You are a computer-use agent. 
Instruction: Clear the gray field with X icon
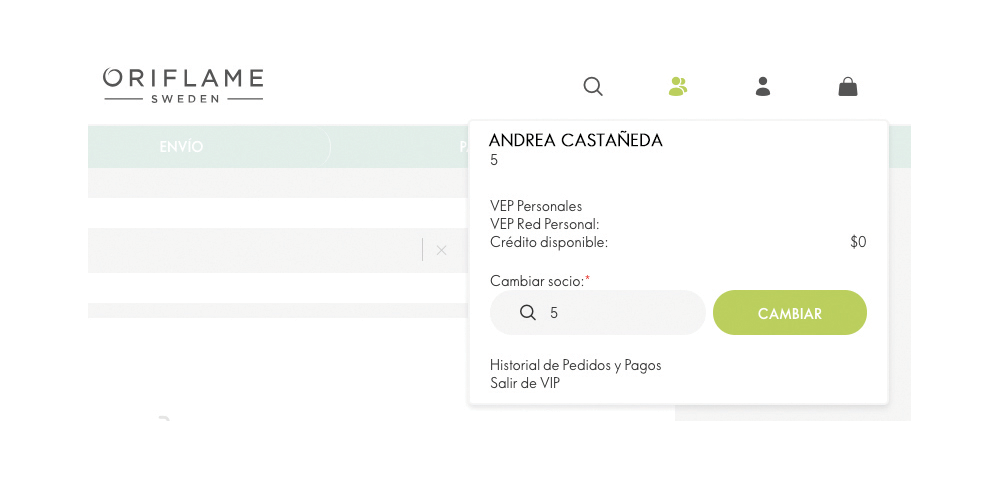point(441,250)
